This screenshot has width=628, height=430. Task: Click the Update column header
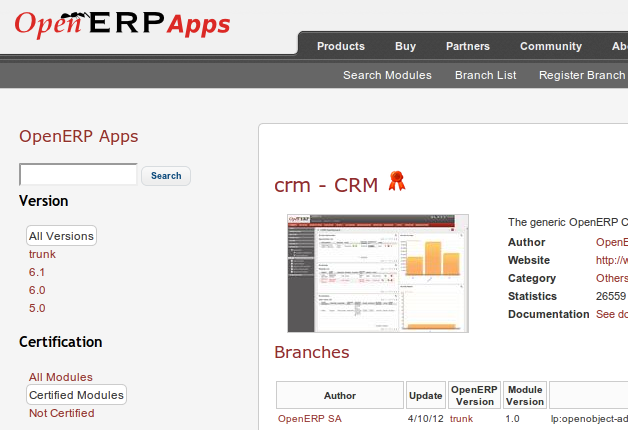point(426,395)
